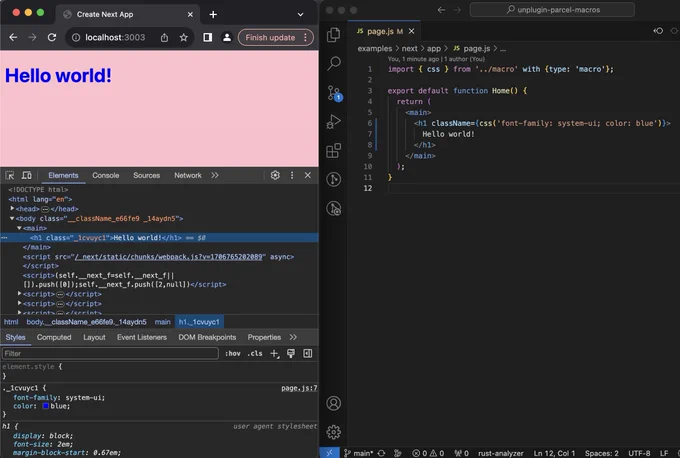Click the remote window icon in status bar
This screenshot has height=458, width=680.
point(329,453)
